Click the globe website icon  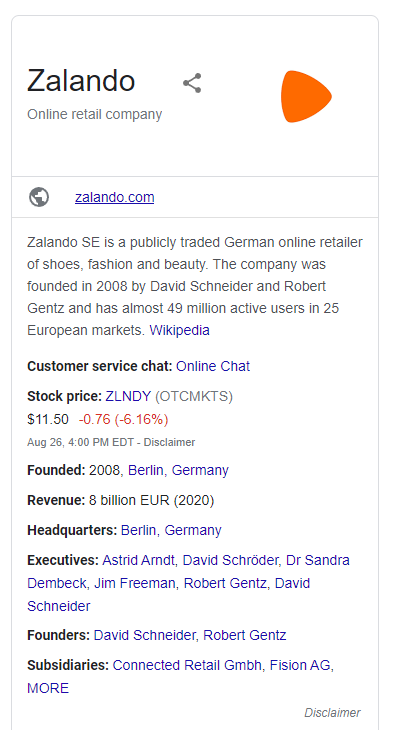point(39,197)
